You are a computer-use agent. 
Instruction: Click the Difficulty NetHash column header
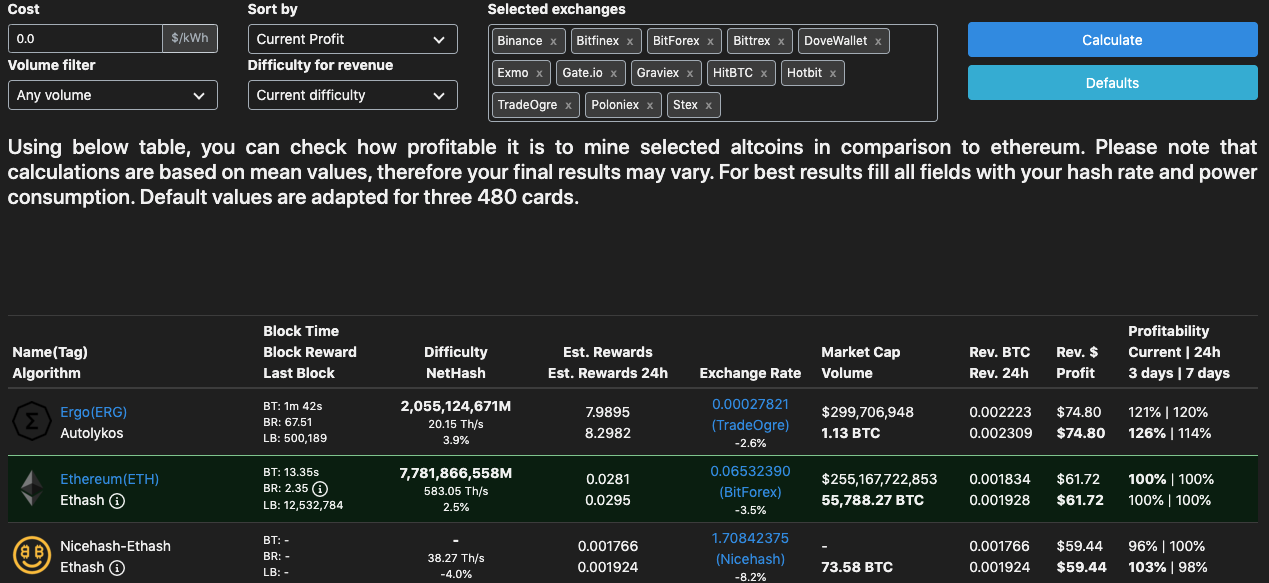click(455, 362)
